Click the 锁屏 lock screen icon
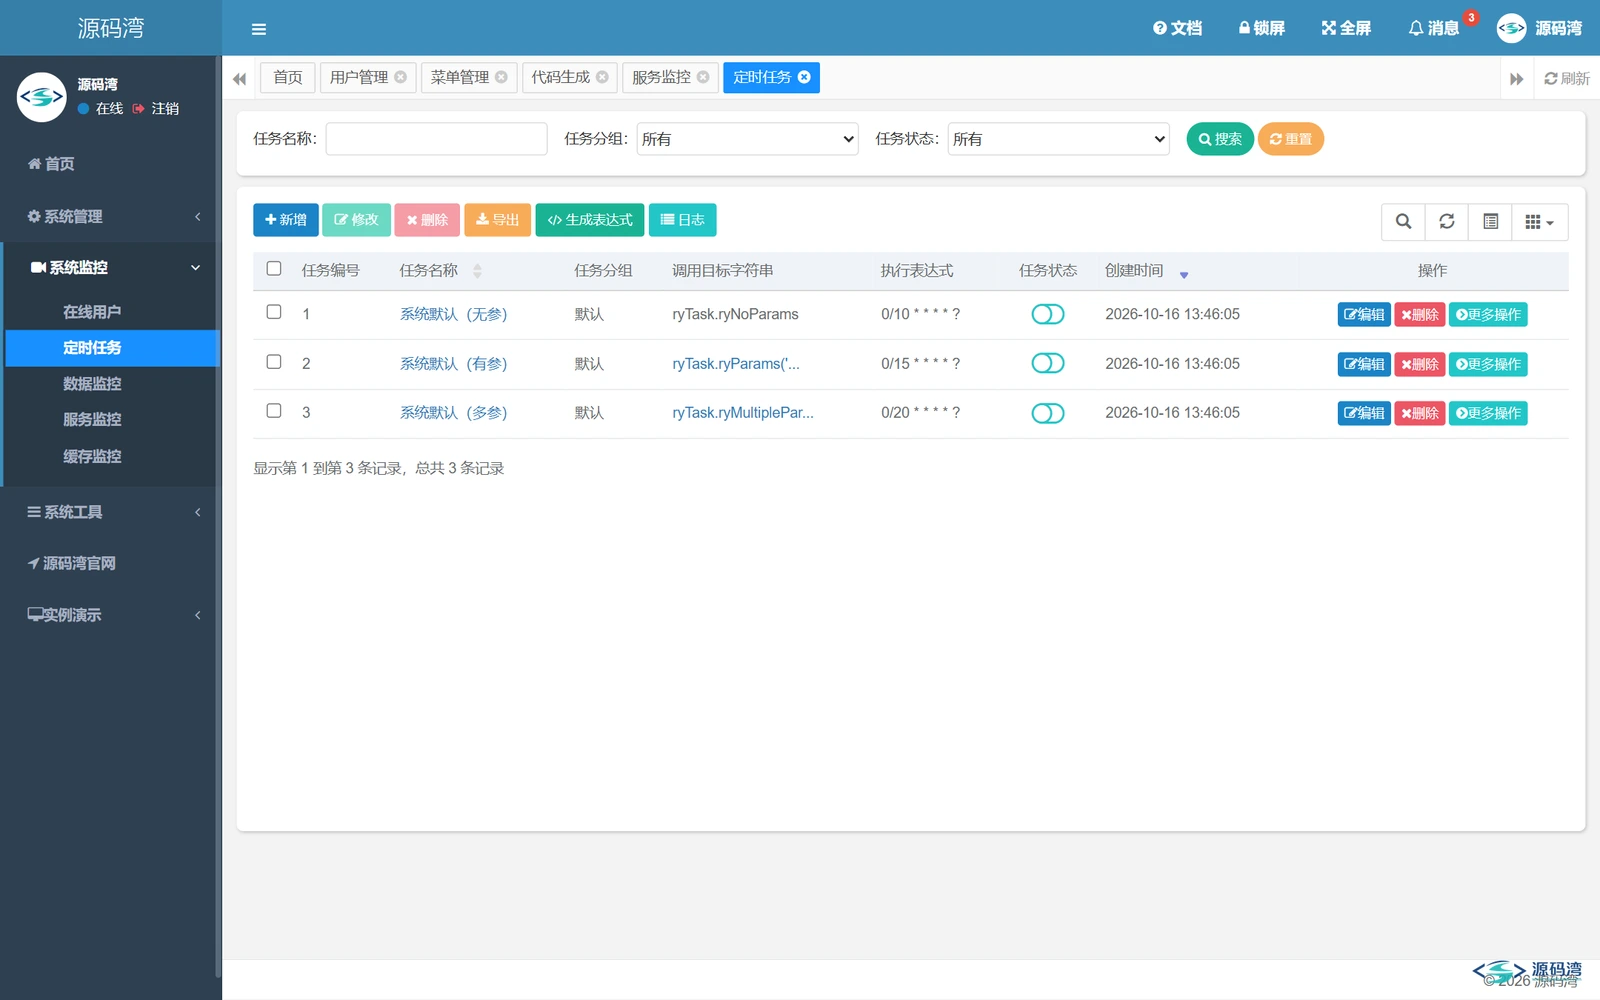The width and height of the screenshot is (1600, 1000). click(1261, 28)
